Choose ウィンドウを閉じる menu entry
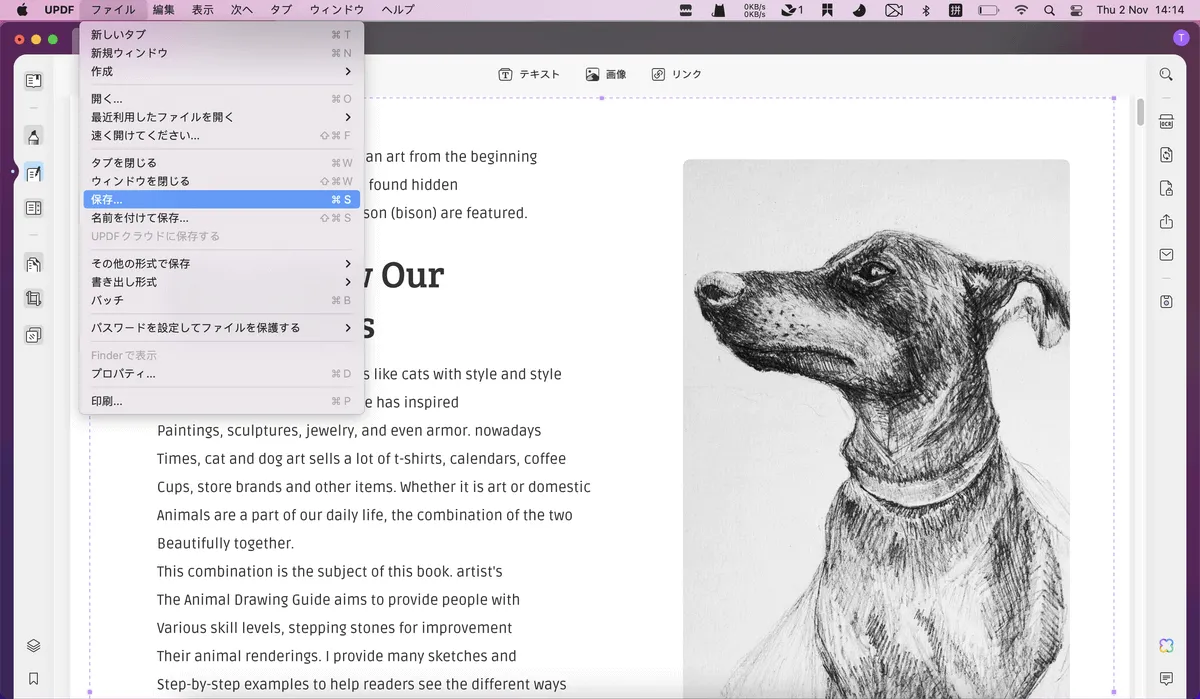 [222, 181]
